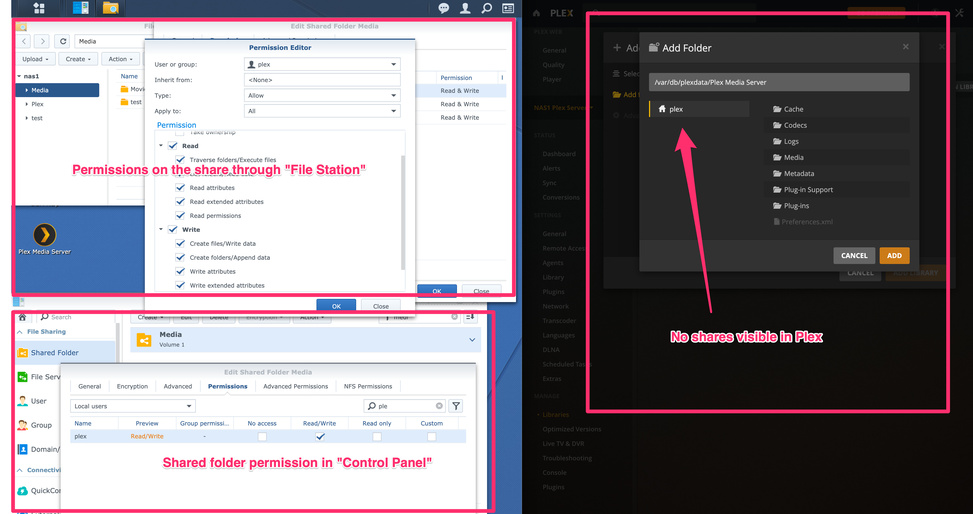This screenshot has width=973, height=514.
Task: Expand the test folder in File Station tree
Action: click(x=27, y=118)
